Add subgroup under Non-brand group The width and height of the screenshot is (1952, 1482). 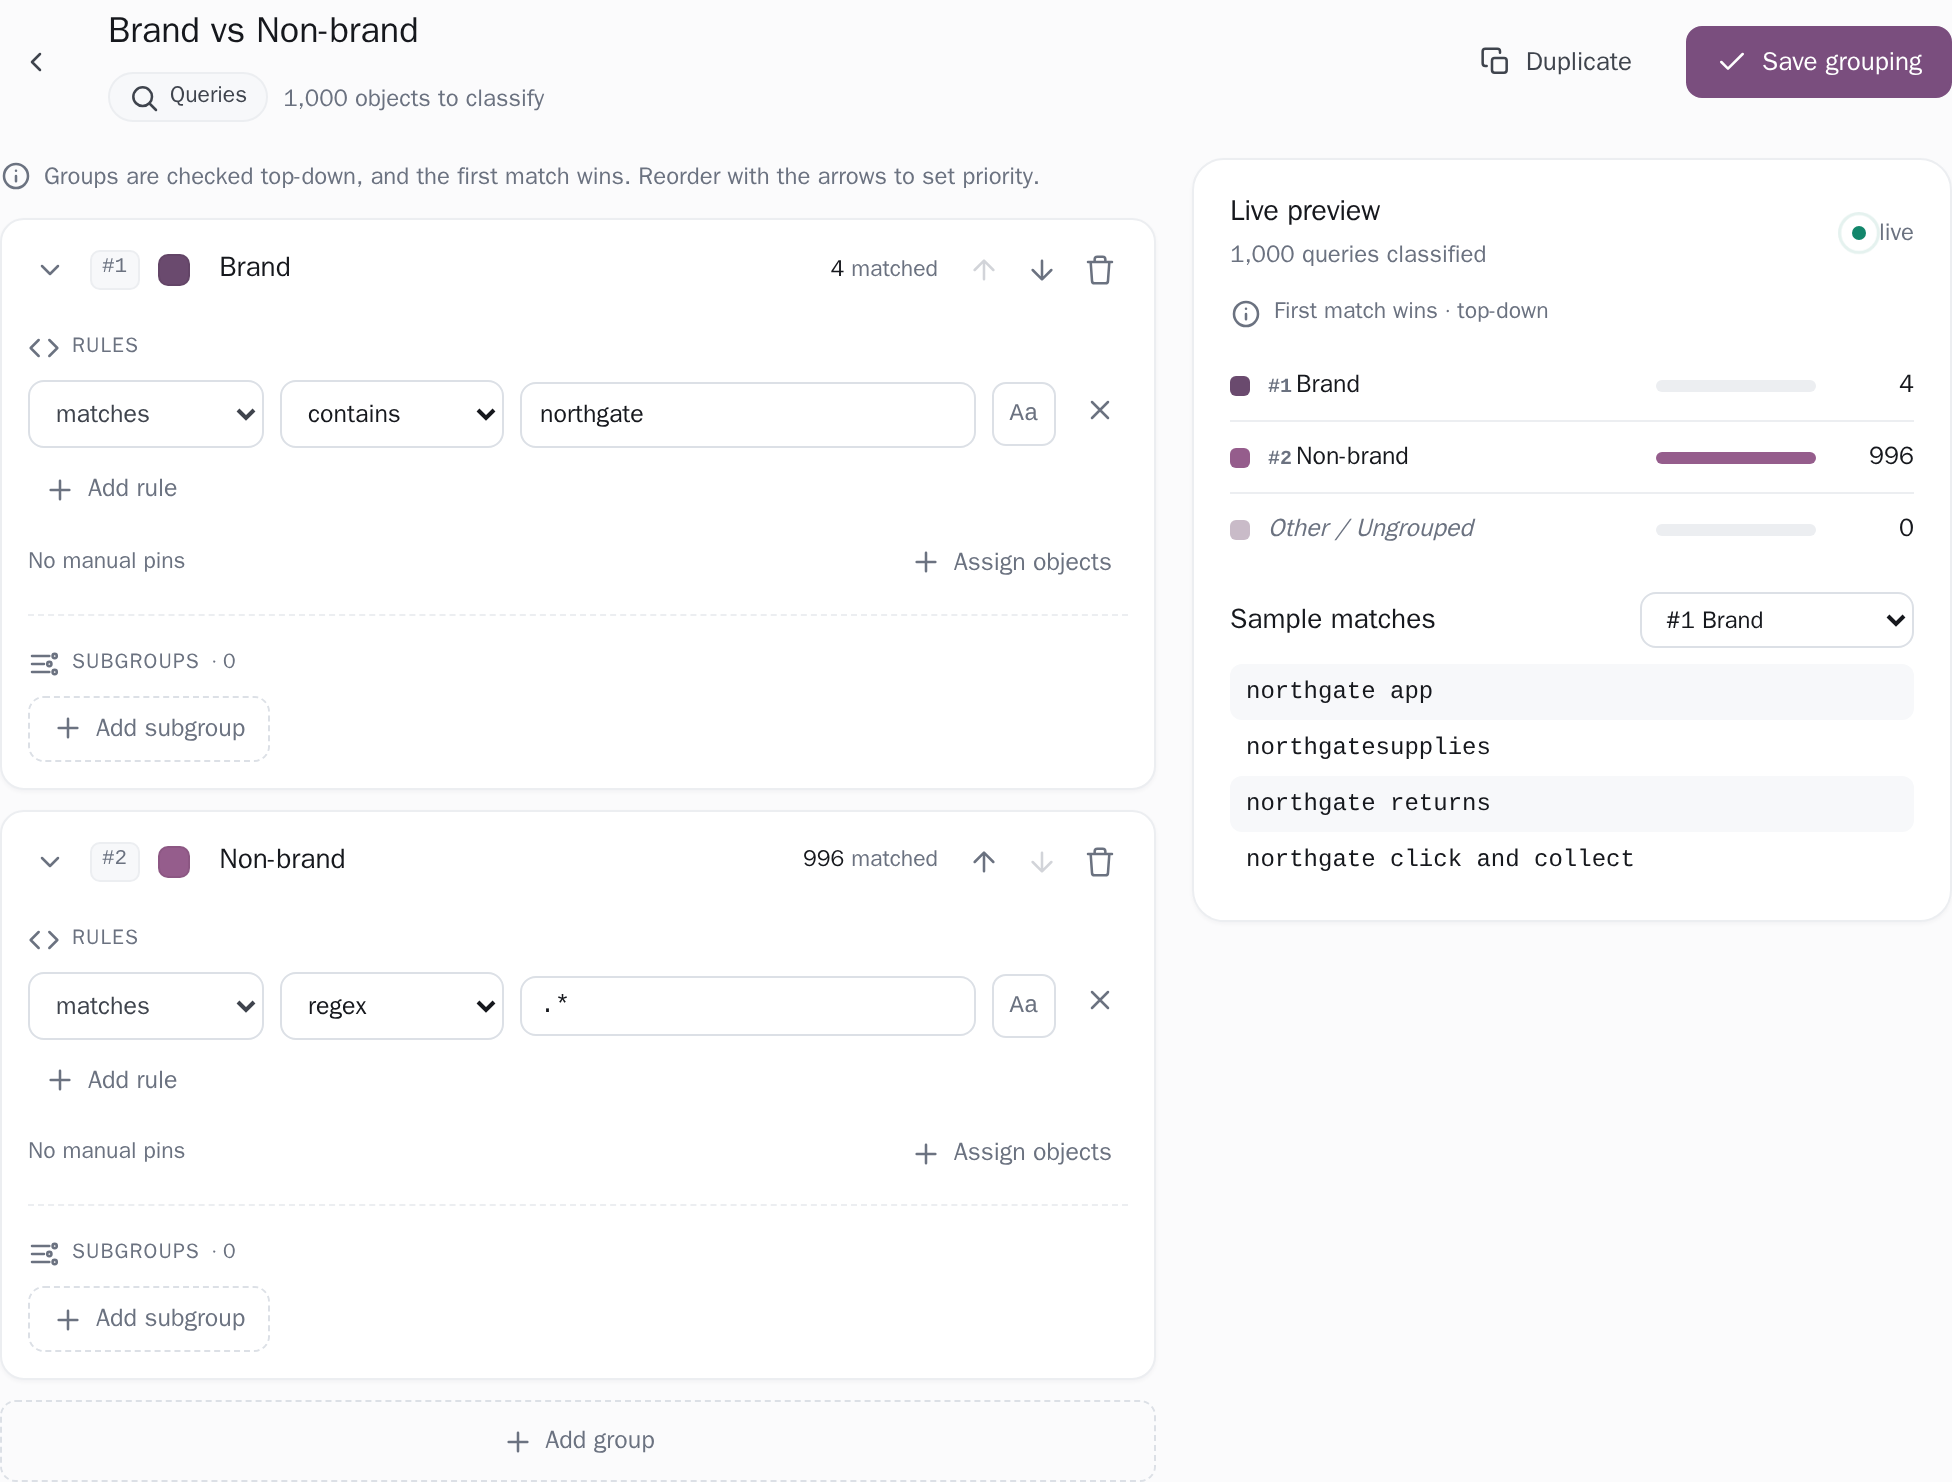[x=149, y=1319]
